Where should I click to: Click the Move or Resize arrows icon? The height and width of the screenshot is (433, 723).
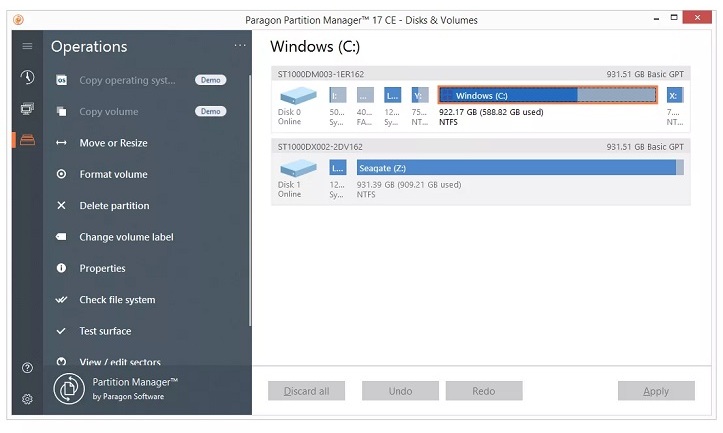coord(61,143)
